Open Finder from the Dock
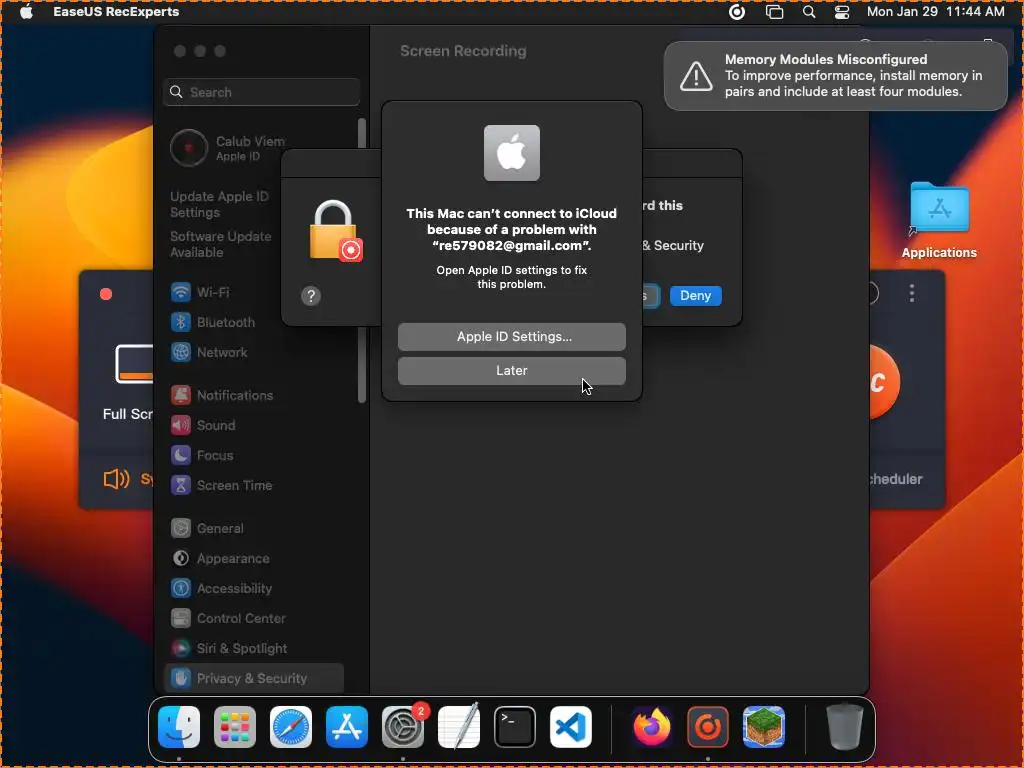1024x768 pixels. coord(179,727)
